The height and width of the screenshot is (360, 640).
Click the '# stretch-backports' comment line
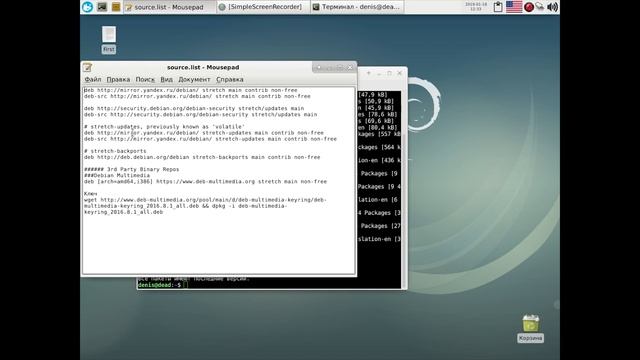[x=115, y=151]
